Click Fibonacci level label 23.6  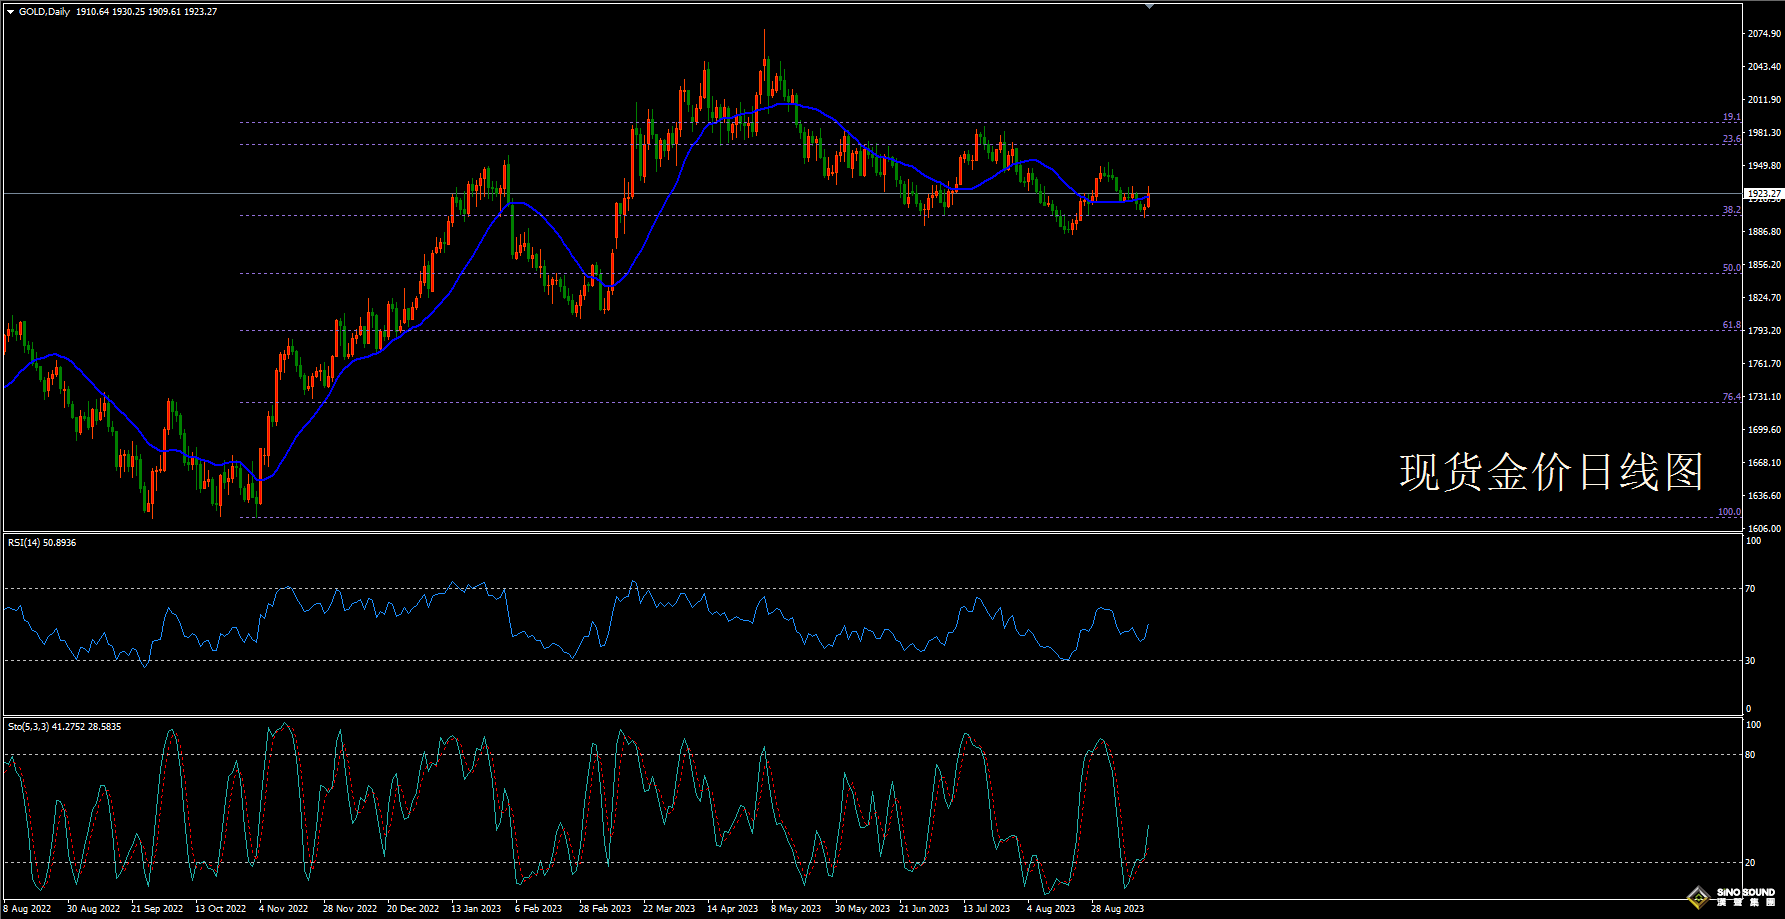[1731, 139]
